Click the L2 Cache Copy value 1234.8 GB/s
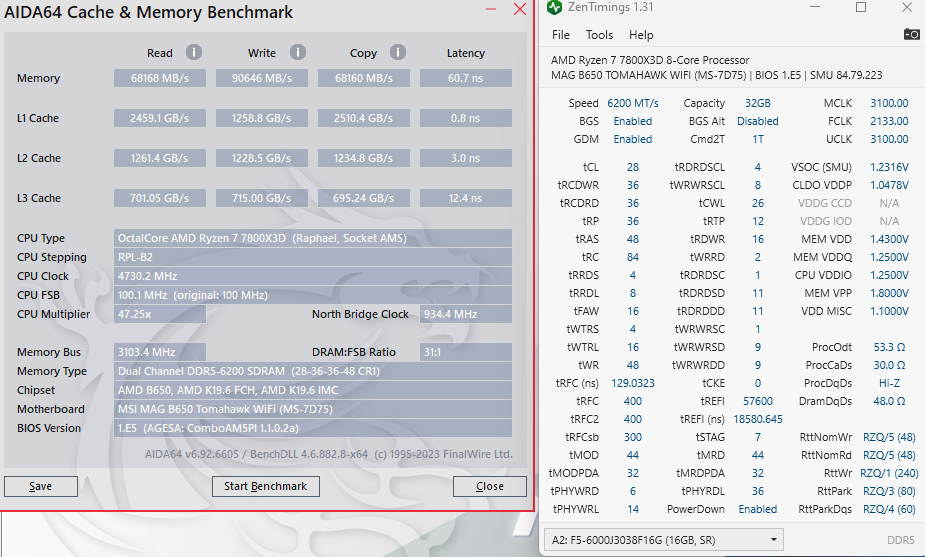Screen dimensions: 925x557 [364, 158]
